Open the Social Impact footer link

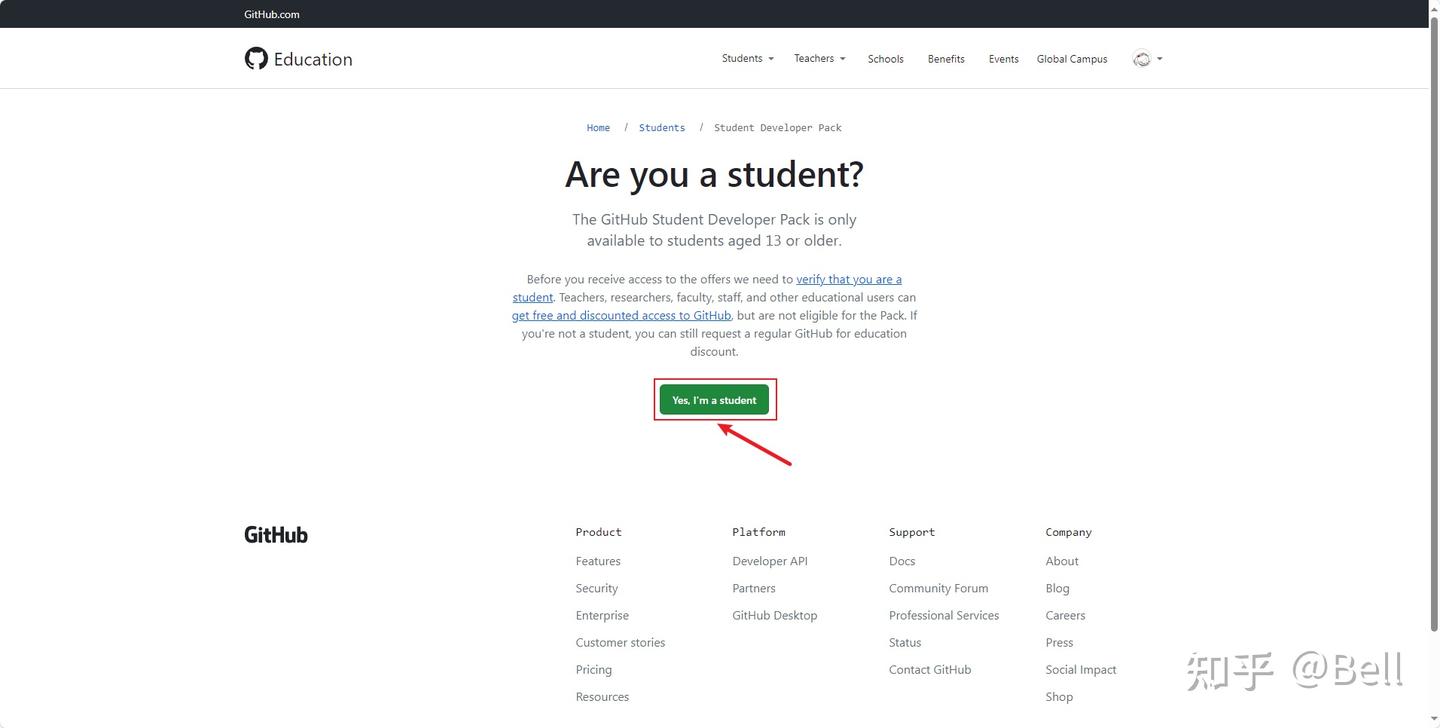1081,669
